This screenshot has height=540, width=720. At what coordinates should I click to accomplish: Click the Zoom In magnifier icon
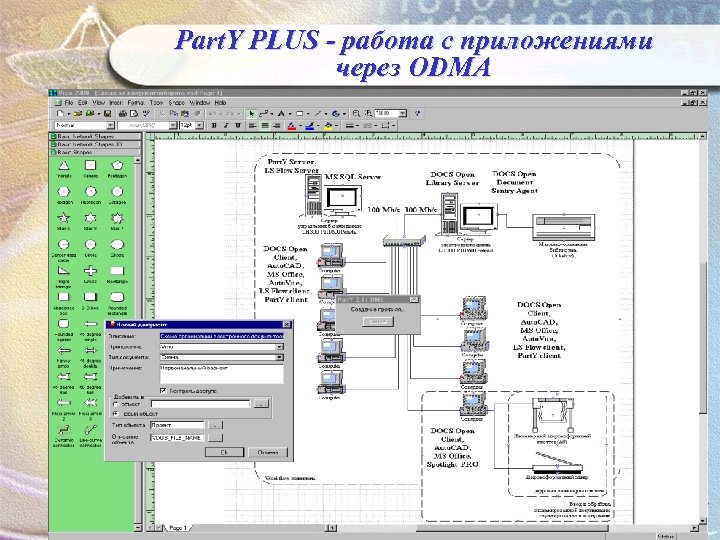(368, 113)
